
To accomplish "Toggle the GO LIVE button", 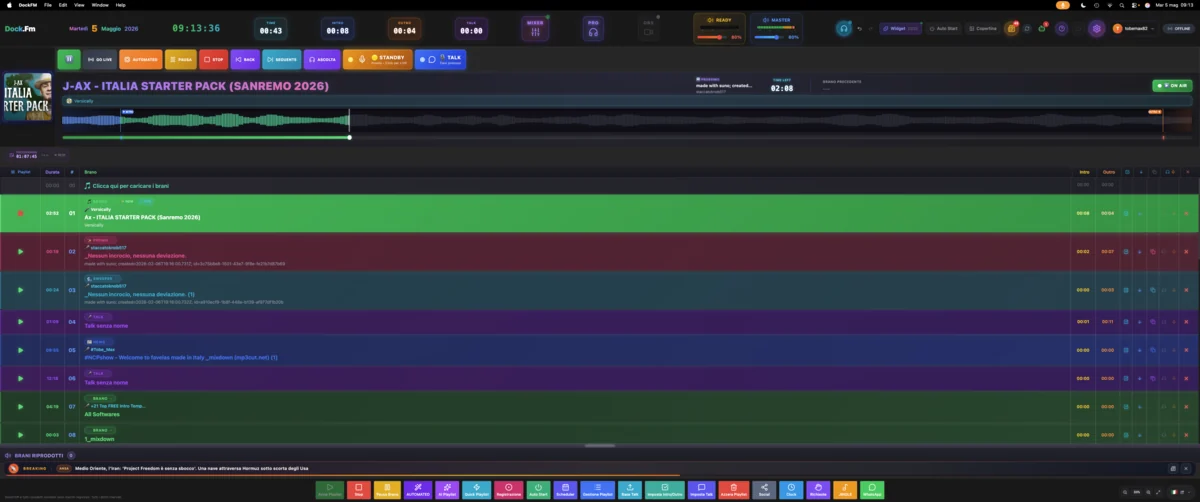I will coord(100,60).
